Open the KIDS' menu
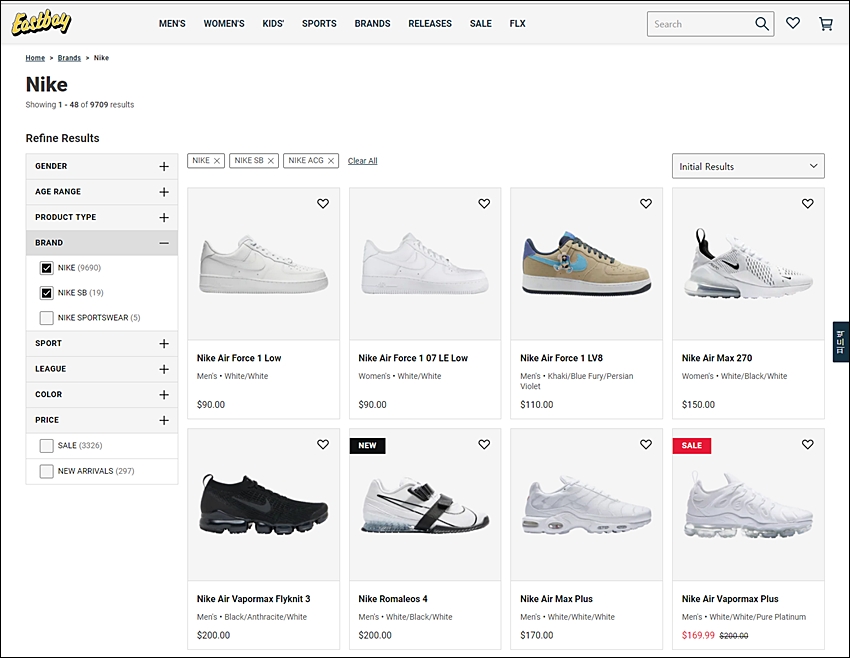Screen dimensions: 850x658 tap(273, 24)
